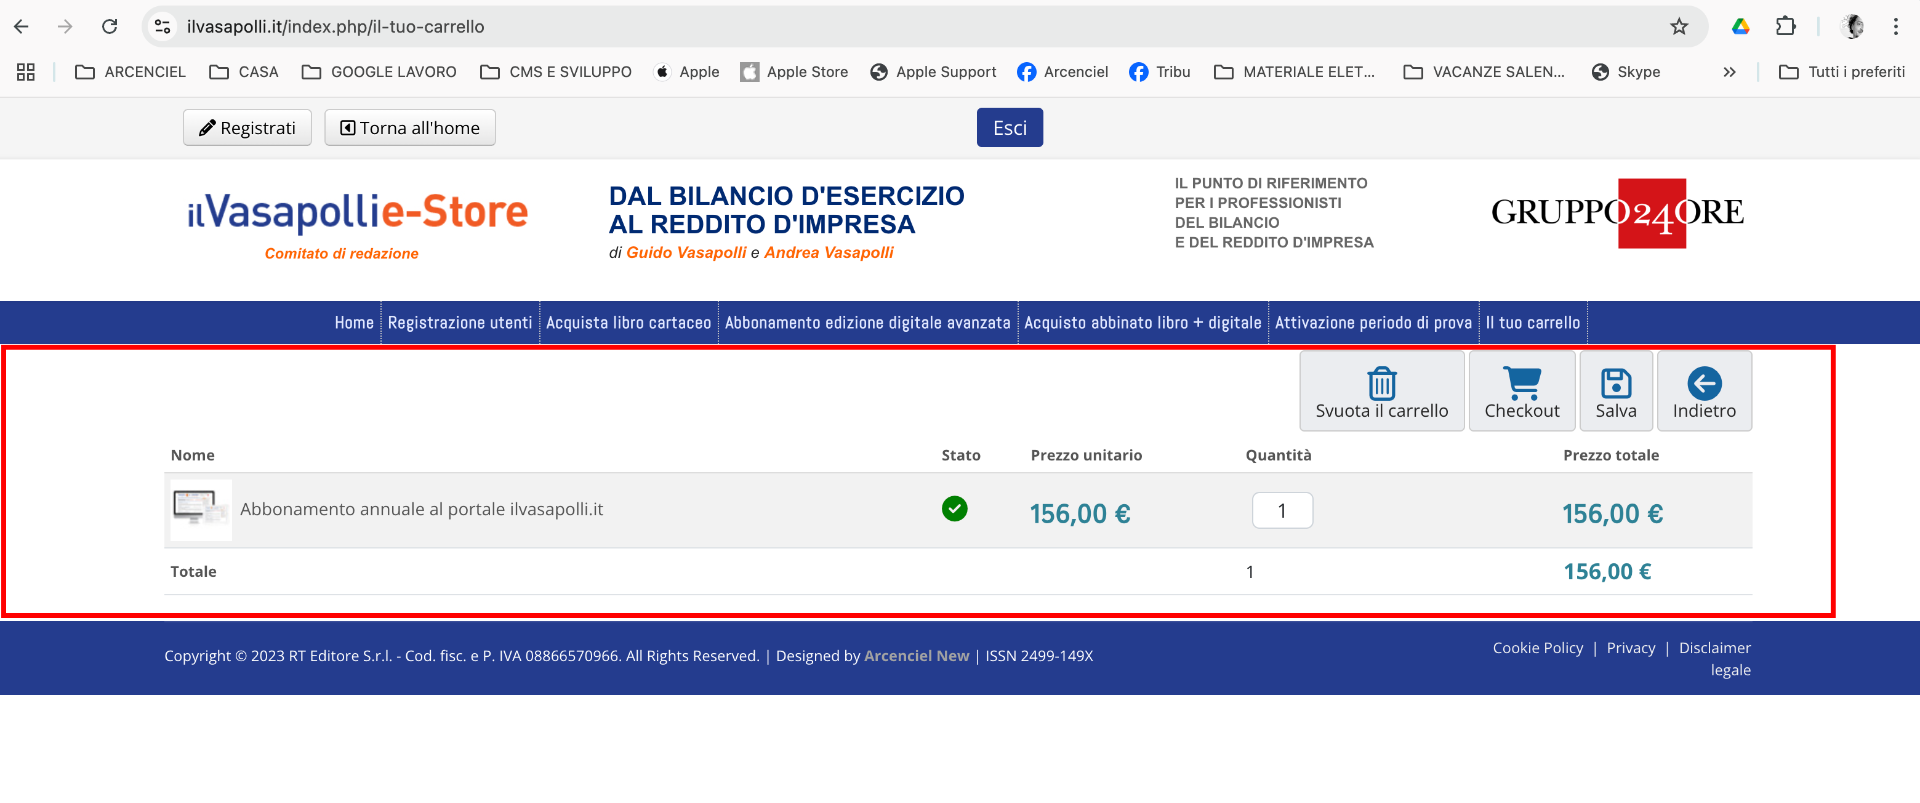Open the Disclaimer legale footer link
The image size is (1920, 803).
pyautogui.click(x=1715, y=659)
